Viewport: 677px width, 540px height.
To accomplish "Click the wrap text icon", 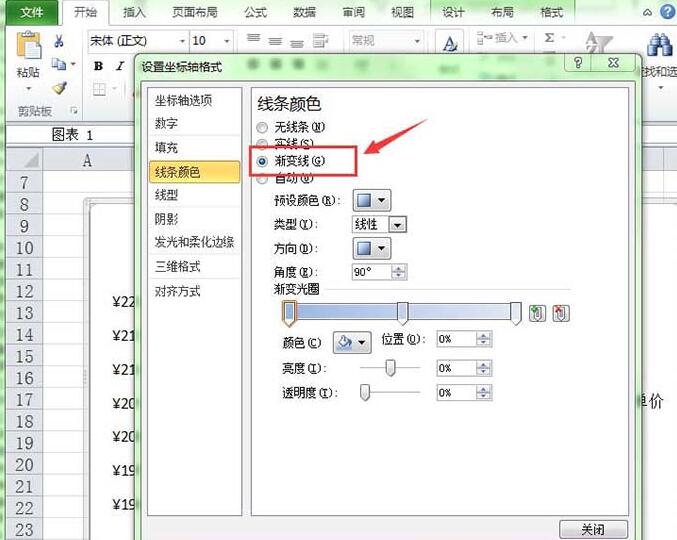I will point(320,40).
